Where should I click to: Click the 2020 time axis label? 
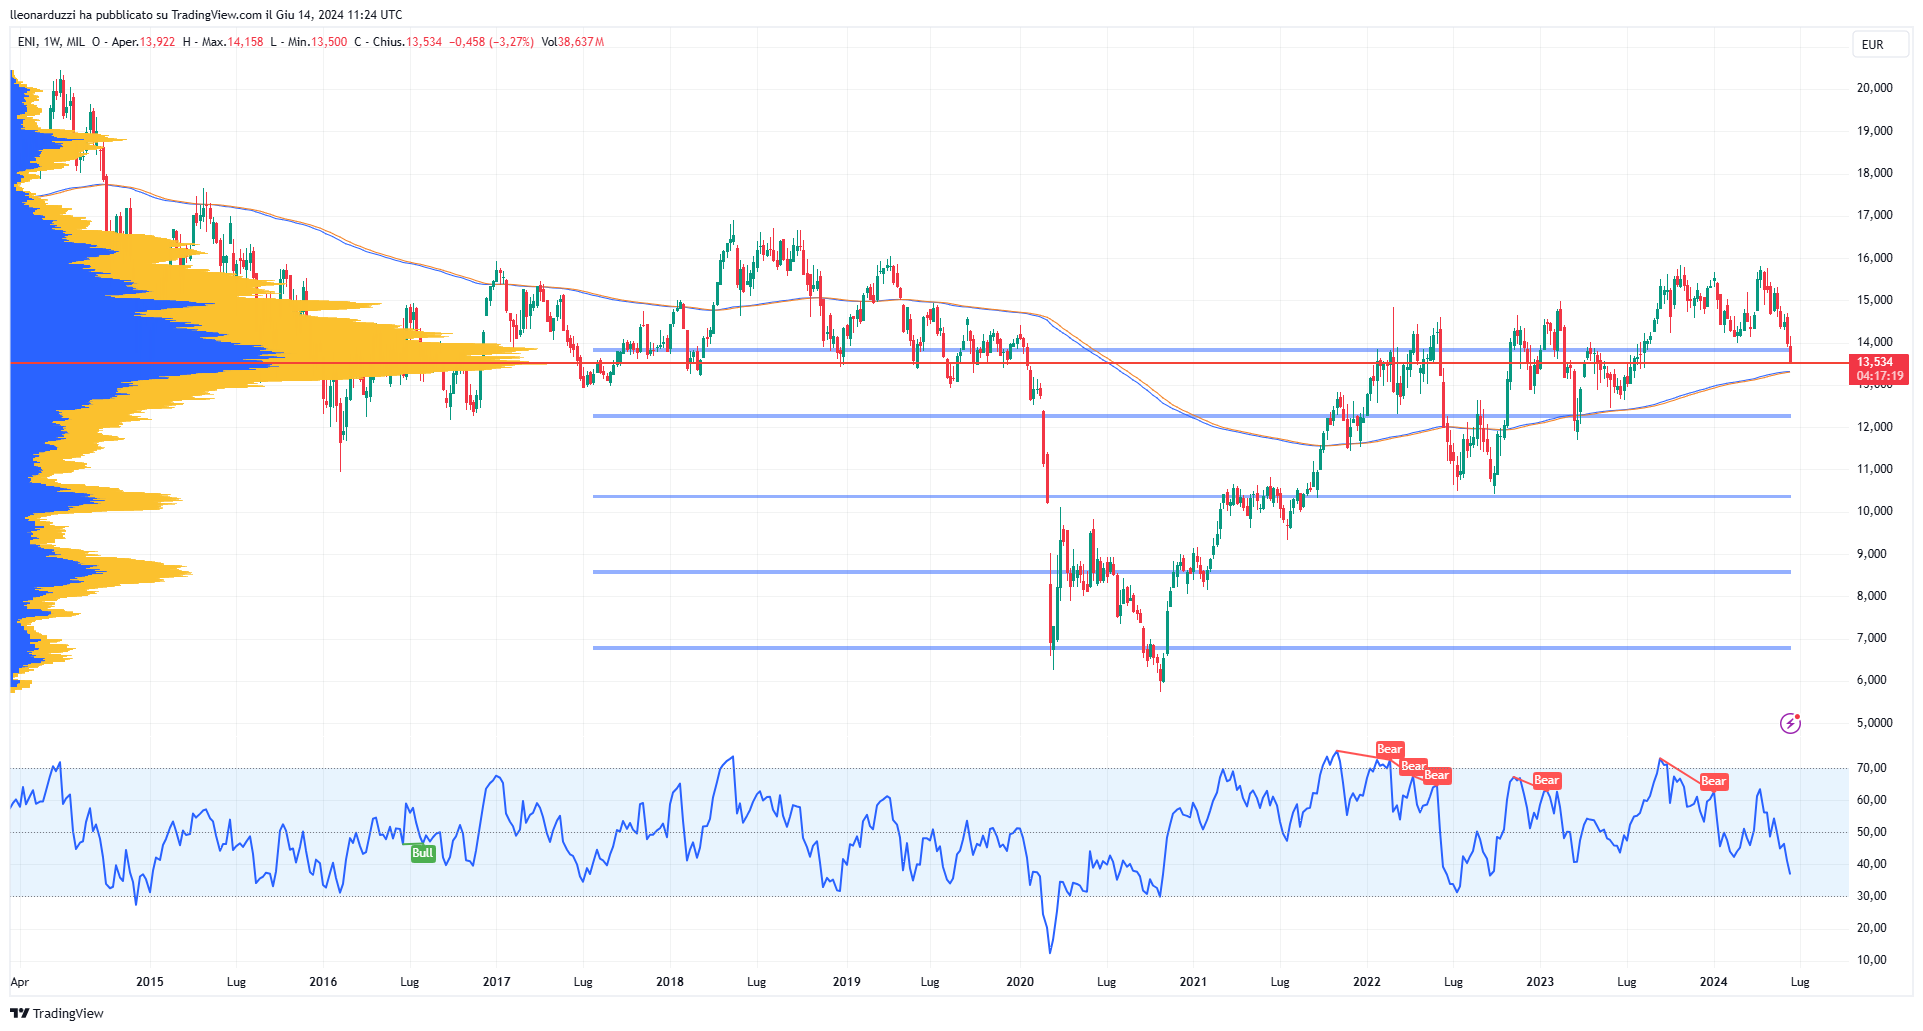pyautogui.click(x=1020, y=982)
